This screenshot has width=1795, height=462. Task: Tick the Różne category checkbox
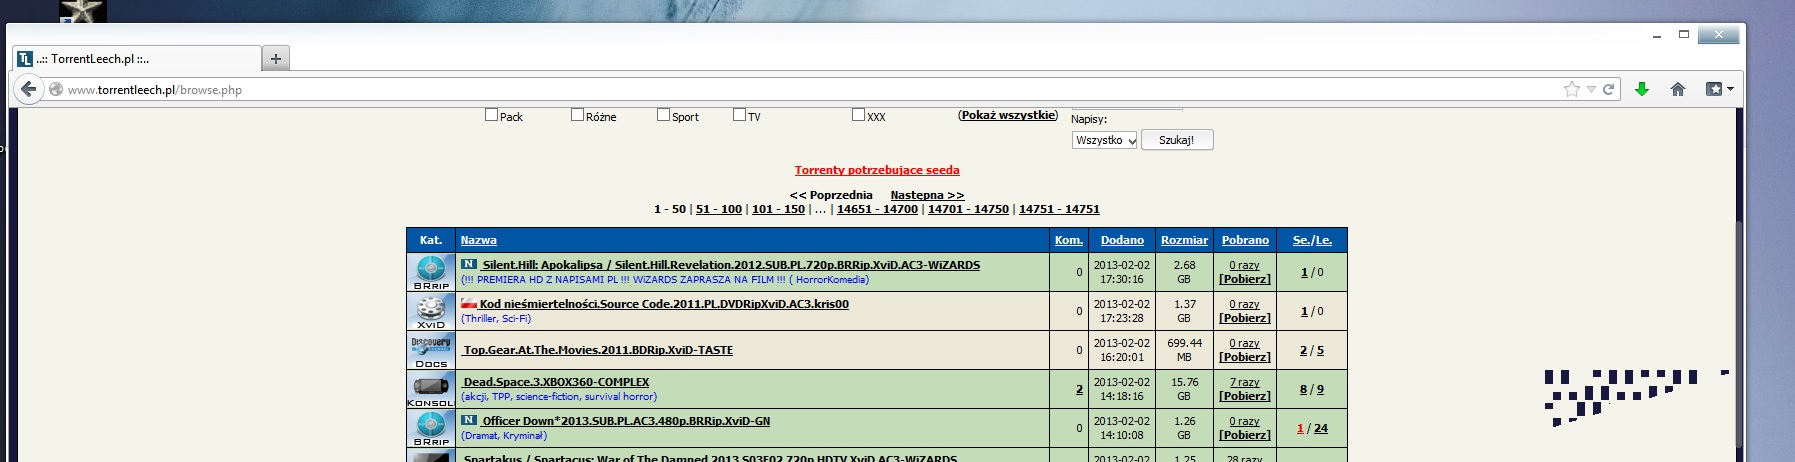pos(577,115)
